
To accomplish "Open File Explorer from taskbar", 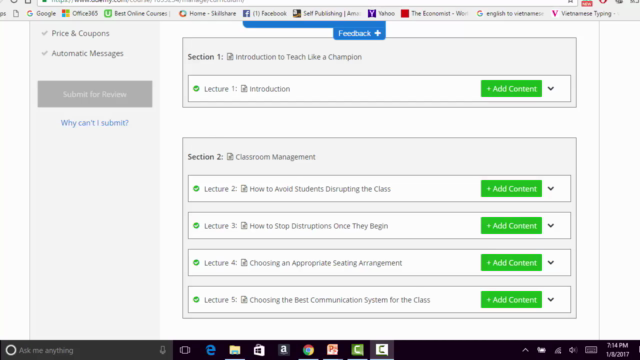I will point(235,350).
